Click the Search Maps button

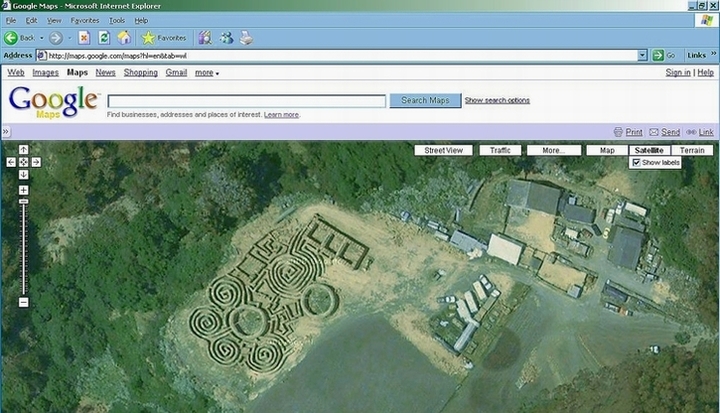425,100
